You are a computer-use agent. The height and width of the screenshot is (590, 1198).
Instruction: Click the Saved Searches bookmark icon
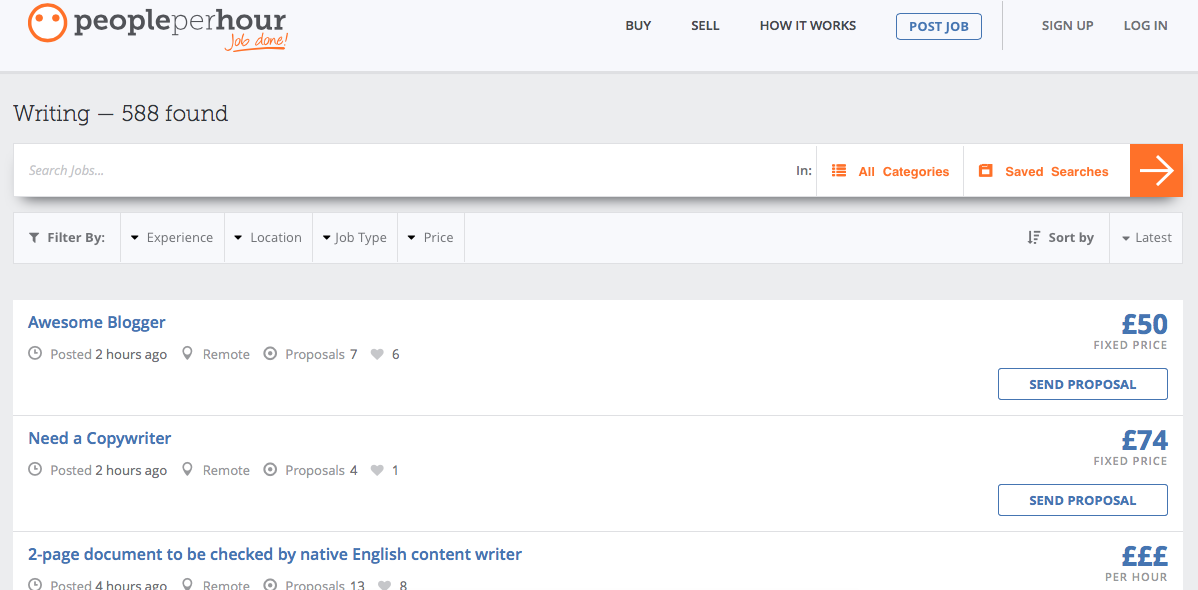click(x=986, y=170)
